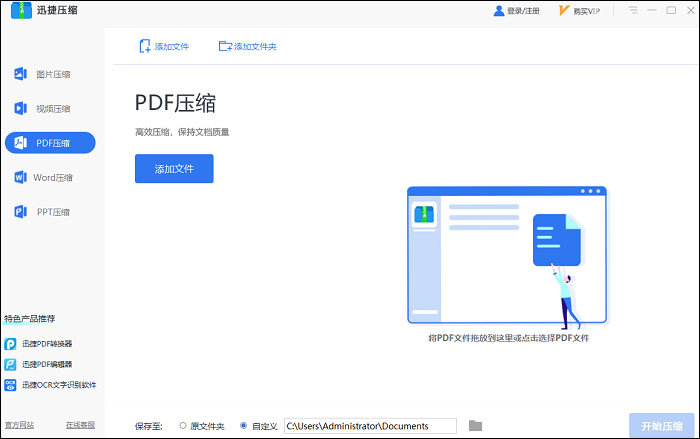The height and width of the screenshot is (439, 700).
Task: Open 迅捷PDF转换器 product icon
Action: 10,343
